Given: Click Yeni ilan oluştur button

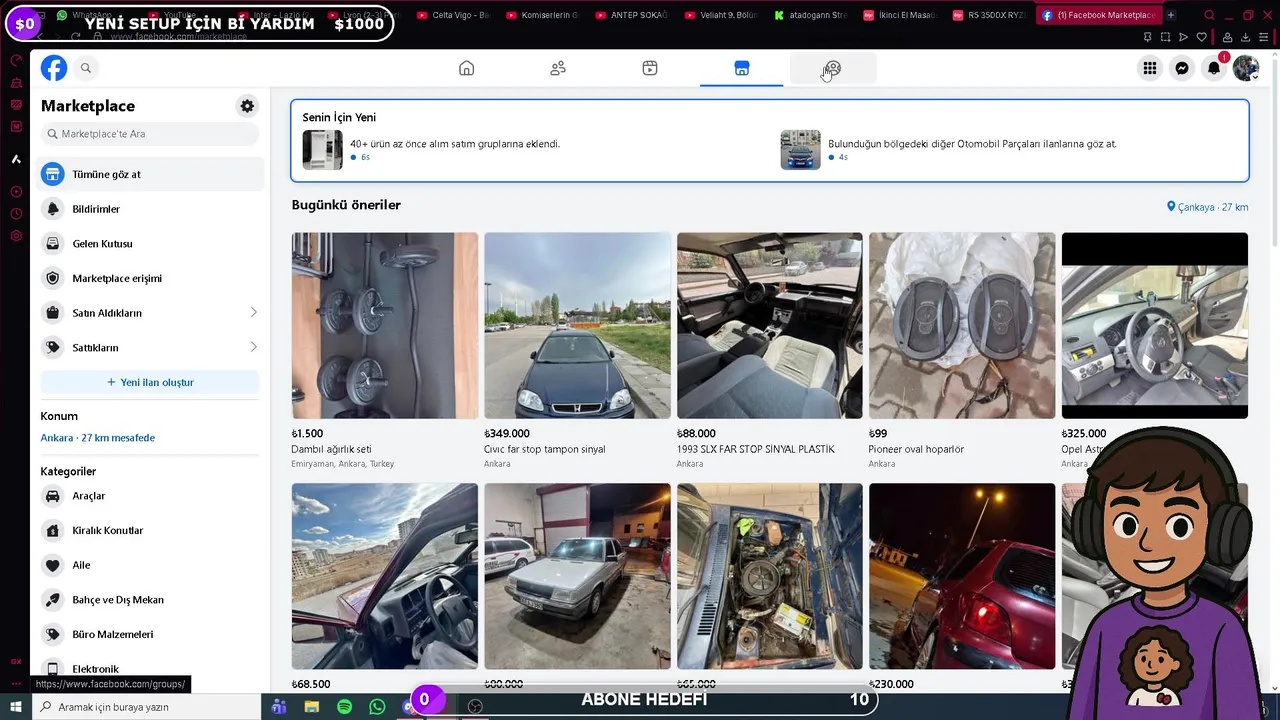Looking at the screenshot, I should pos(150,382).
